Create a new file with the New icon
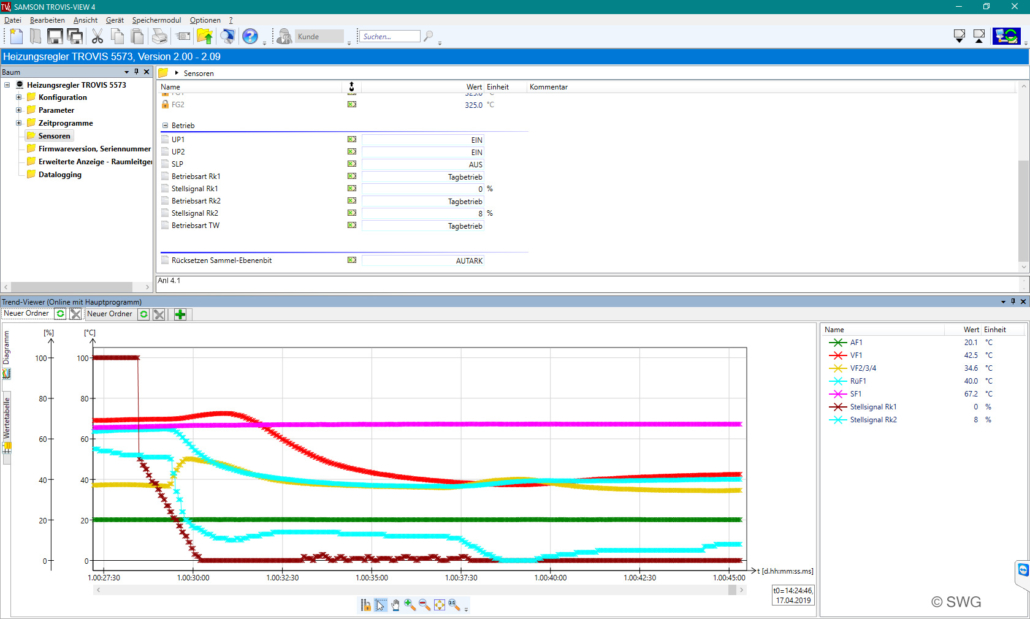The image size is (1030, 619). pyautogui.click(x=16, y=36)
